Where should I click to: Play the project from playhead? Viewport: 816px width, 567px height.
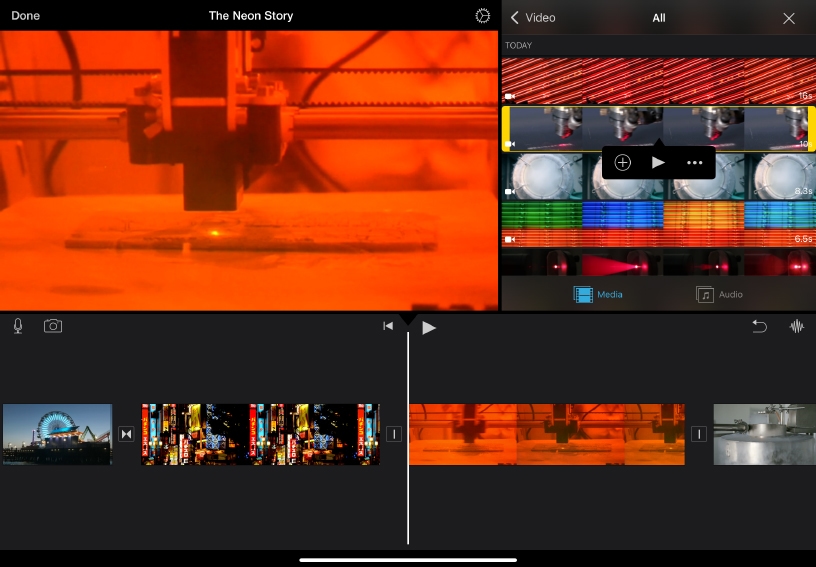coord(429,327)
